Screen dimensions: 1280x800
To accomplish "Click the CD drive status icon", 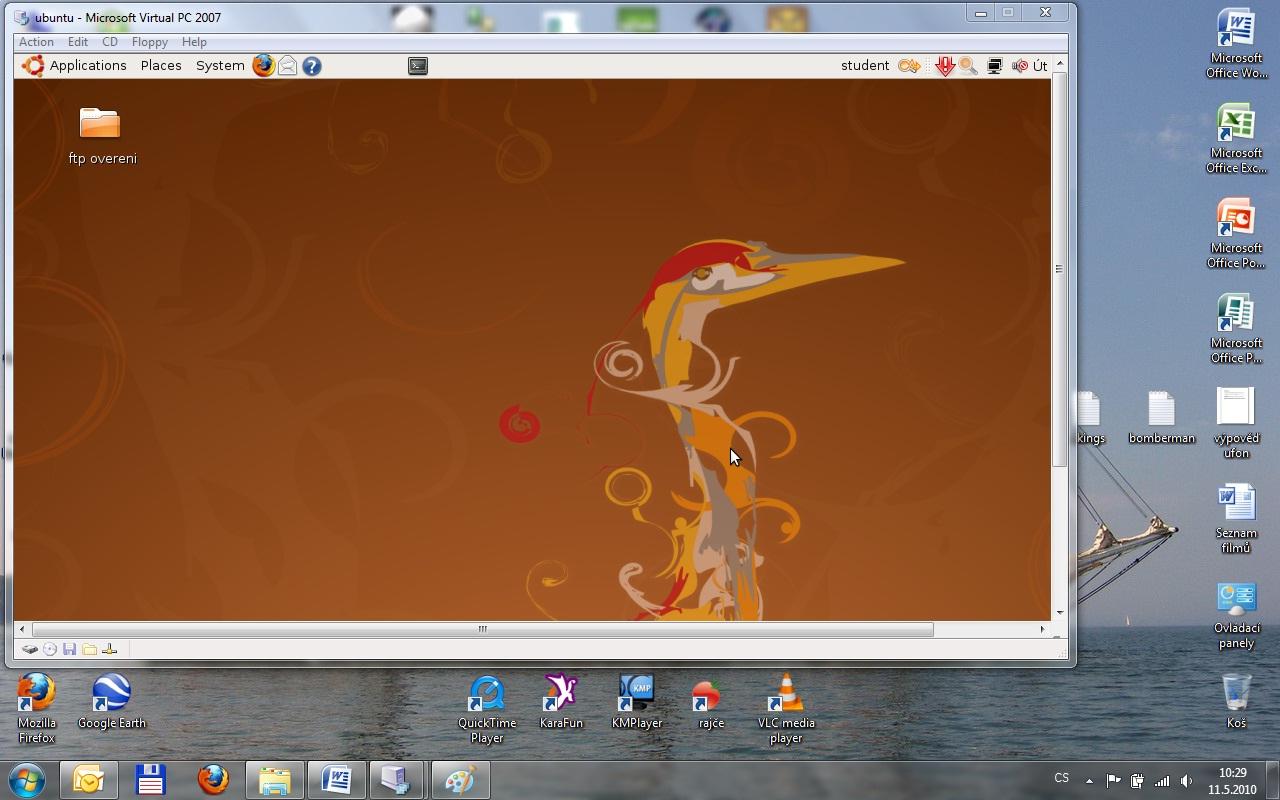I will click(x=50, y=650).
